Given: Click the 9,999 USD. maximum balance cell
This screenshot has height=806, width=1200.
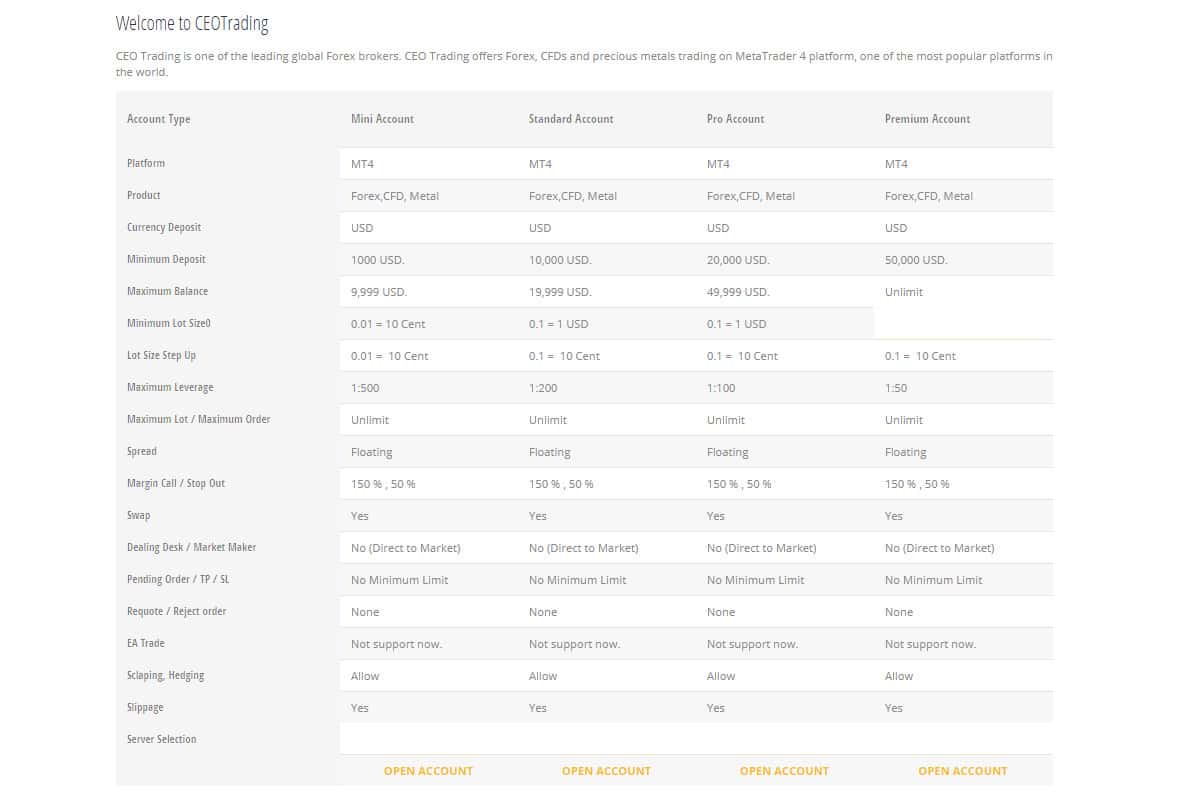Looking at the screenshot, I should [379, 292].
